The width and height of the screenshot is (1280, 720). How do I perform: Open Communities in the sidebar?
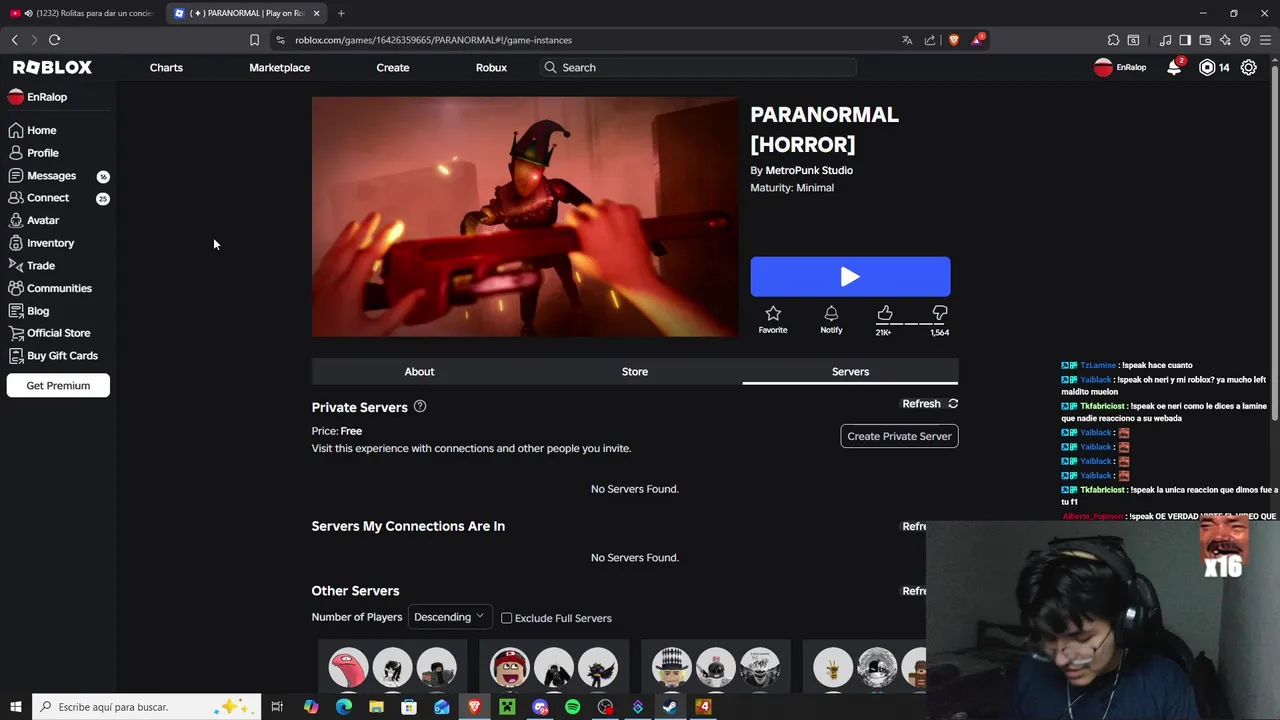tap(50, 288)
